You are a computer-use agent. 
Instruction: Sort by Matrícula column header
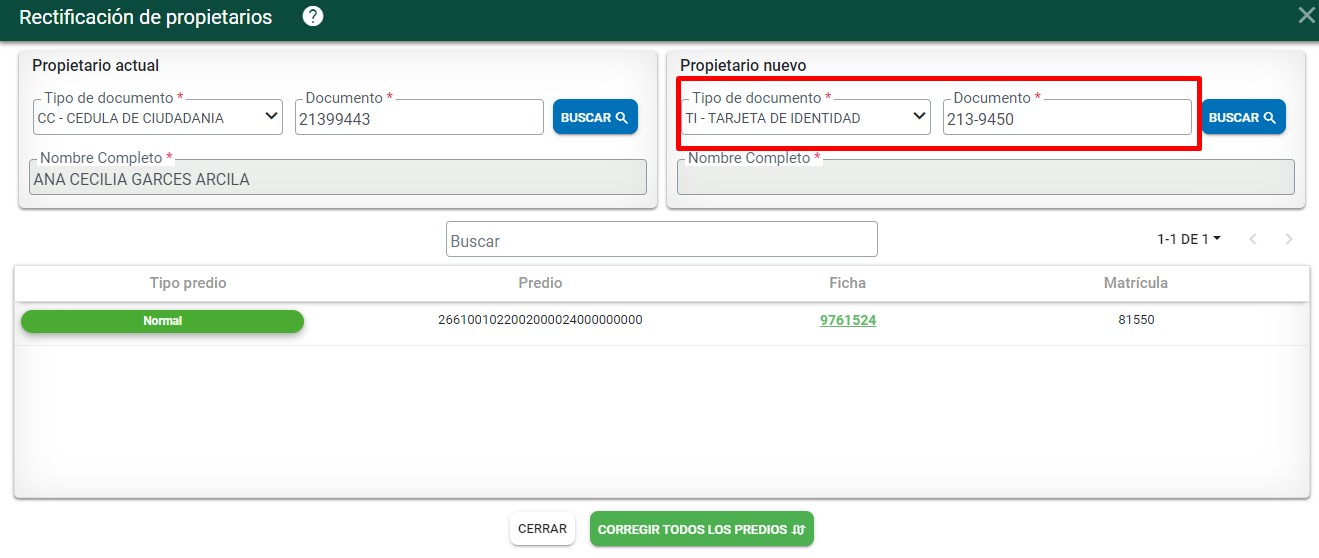1135,283
